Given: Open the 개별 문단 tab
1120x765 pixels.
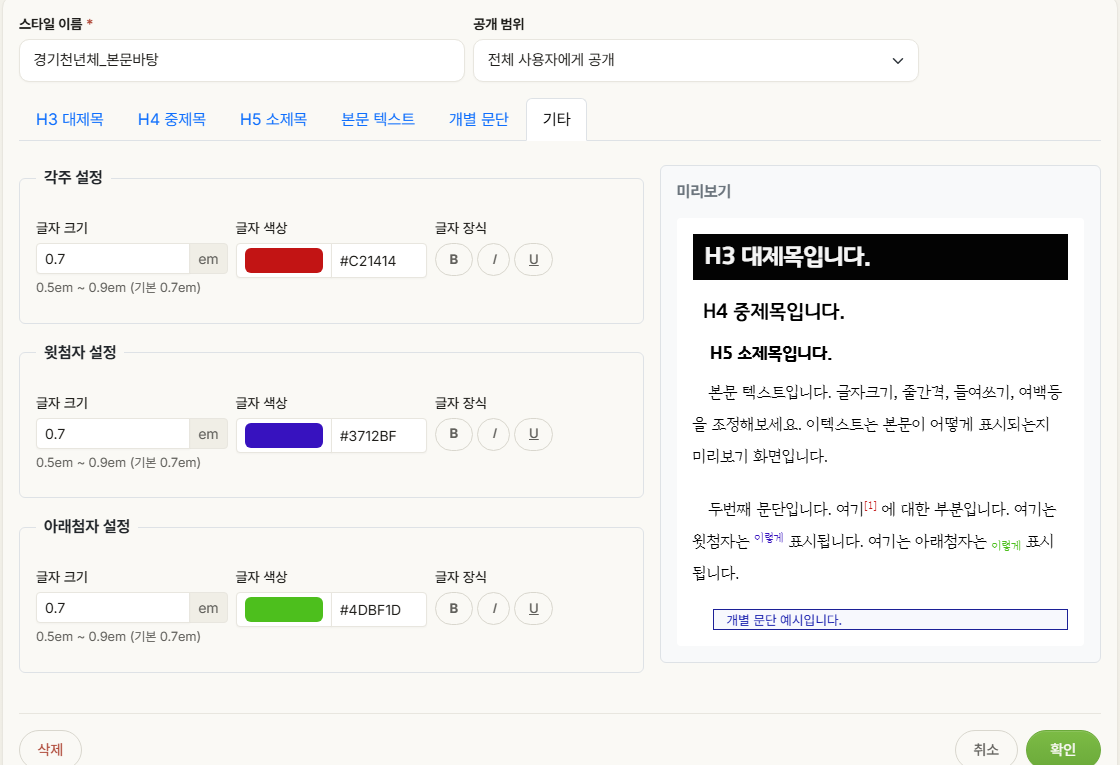Looking at the screenshot, I should pos(479,119).
